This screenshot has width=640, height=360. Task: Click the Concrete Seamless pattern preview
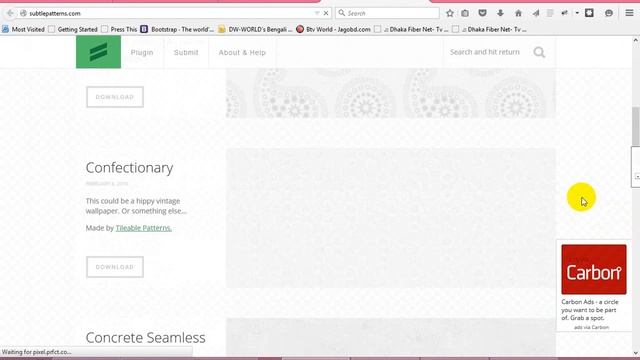(391, 336)
